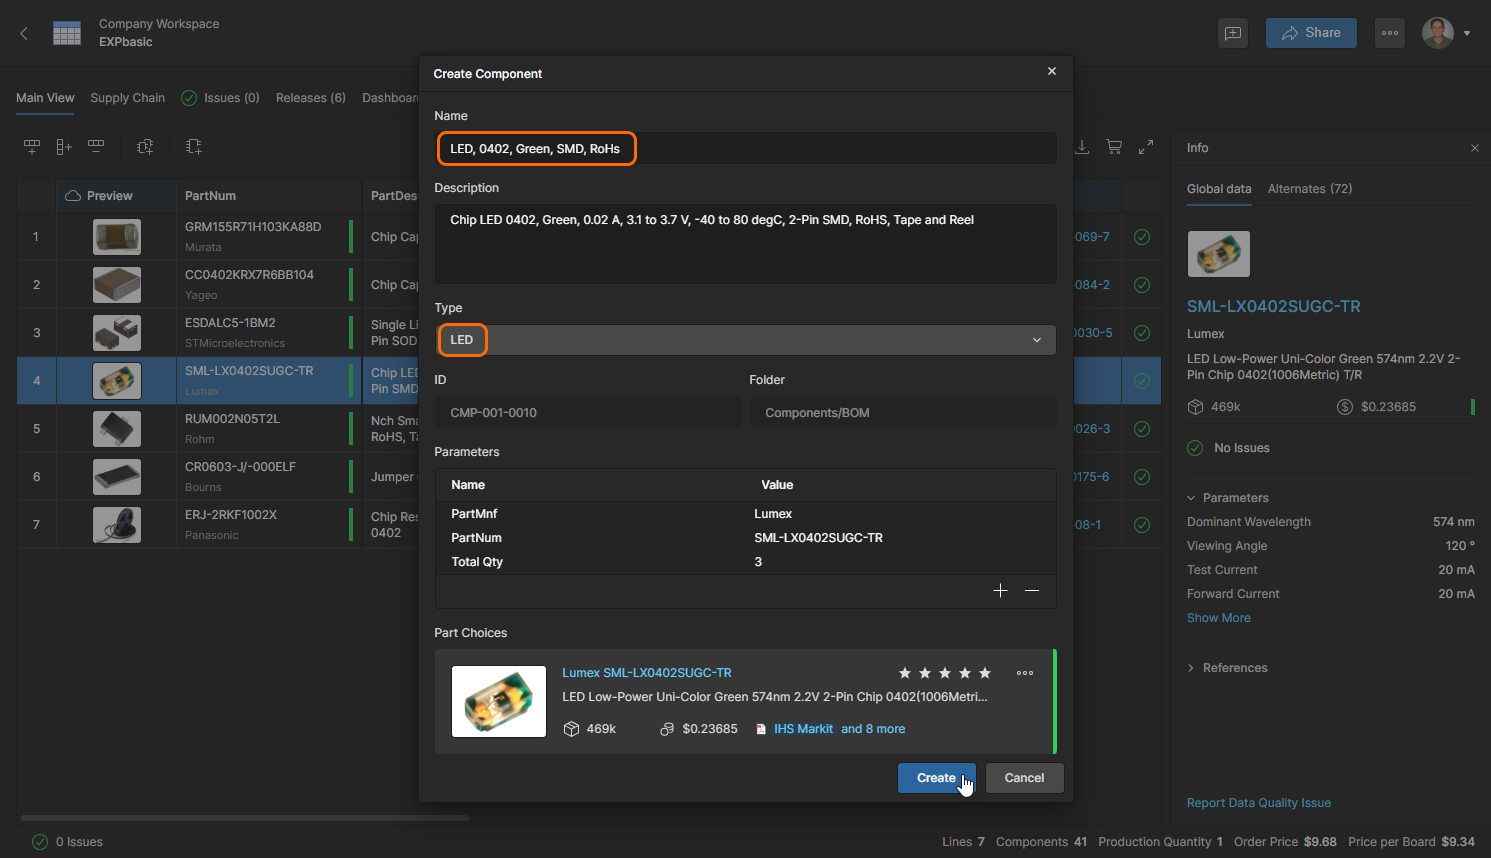The image size is (1491, 858).
Task: Click the component Name input field
Action: 745,149
